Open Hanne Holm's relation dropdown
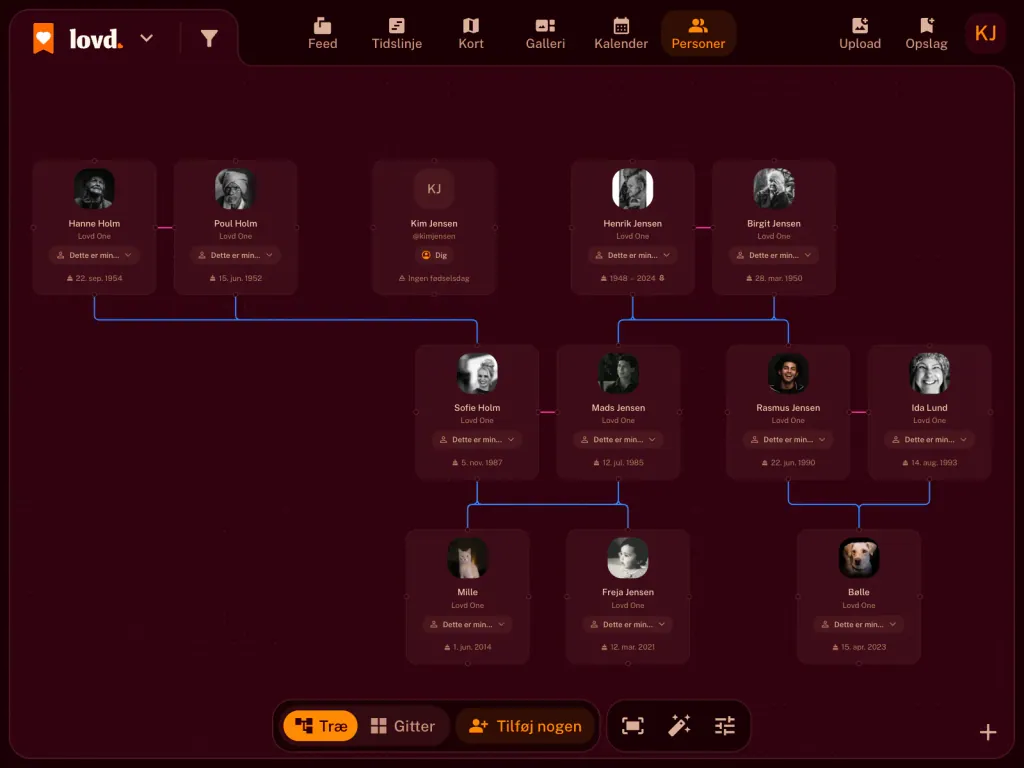Screen dimensions: 1024x768 pyautogui.click(x=94, y=255)
